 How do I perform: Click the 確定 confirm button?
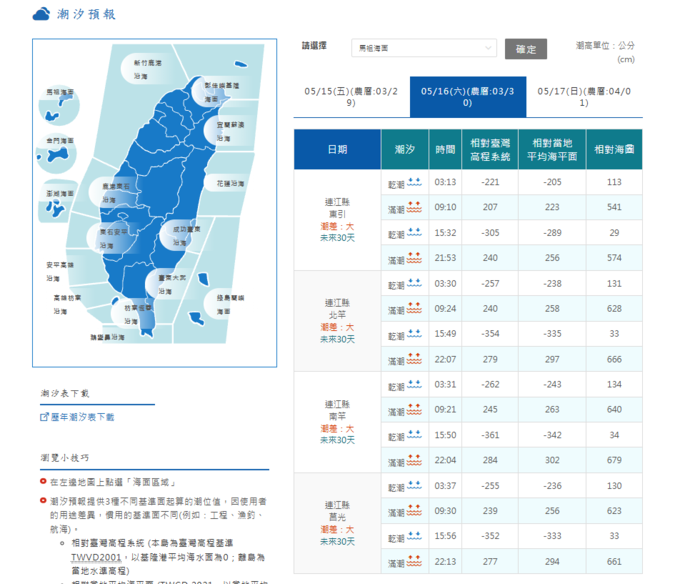pos(526,49)
